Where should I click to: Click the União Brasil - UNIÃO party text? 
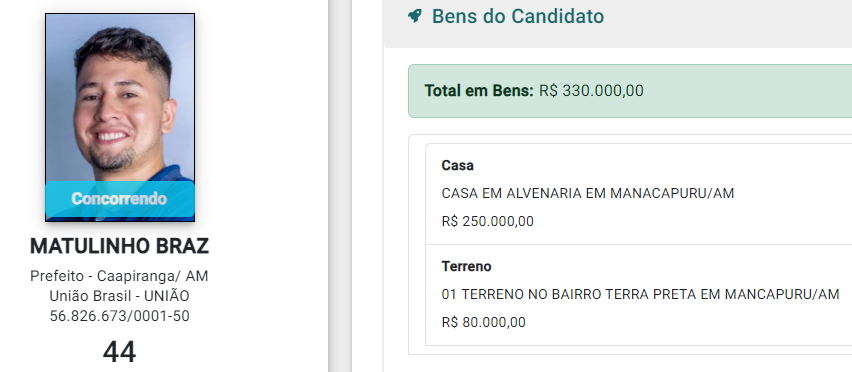(x=120, y=296)
